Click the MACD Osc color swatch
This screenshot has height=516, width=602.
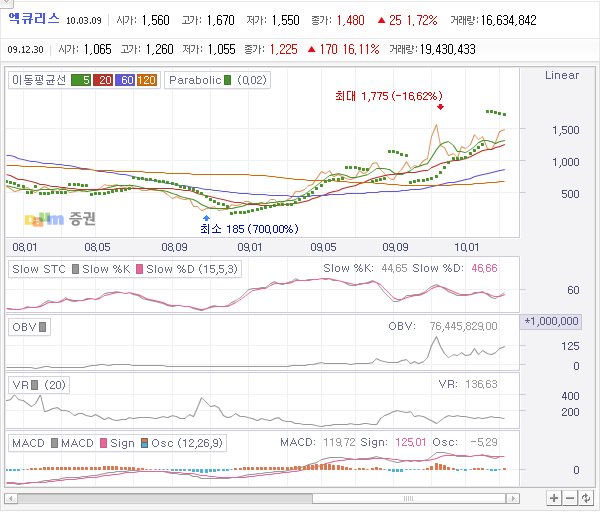click(144, 443)
